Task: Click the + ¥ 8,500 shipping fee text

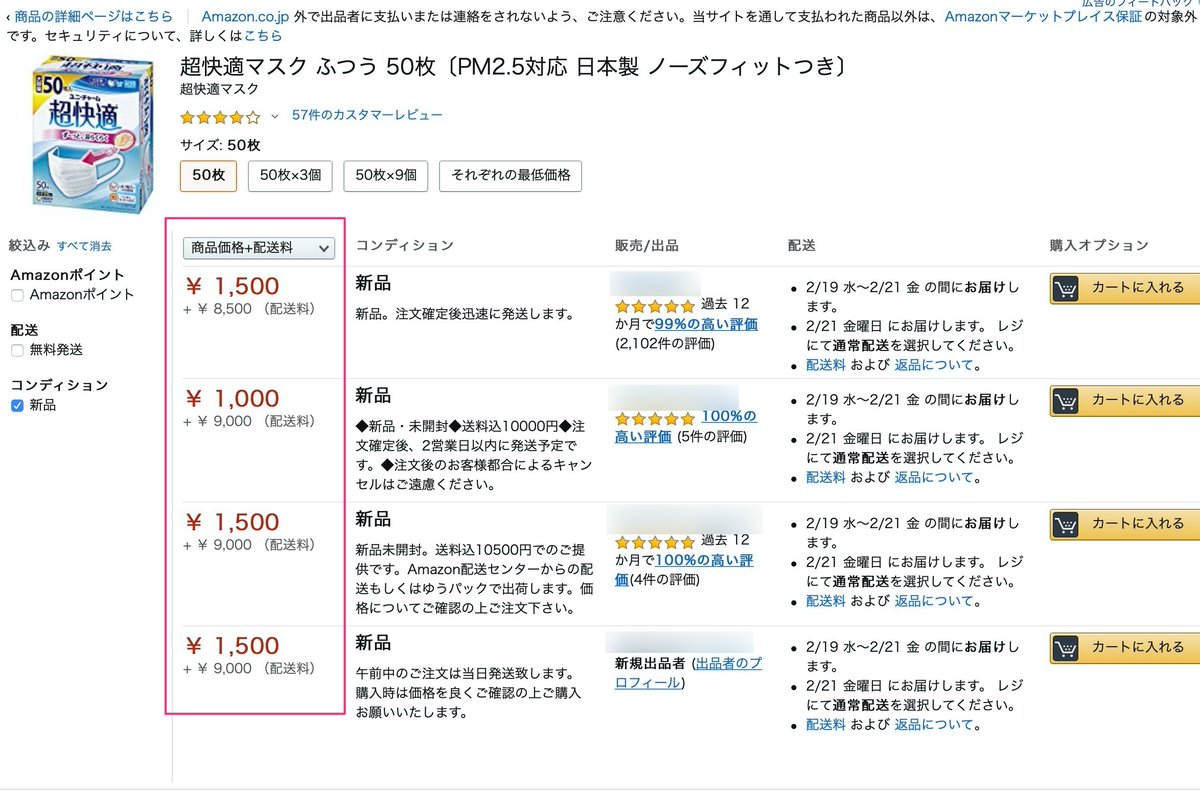Action: 249,309
